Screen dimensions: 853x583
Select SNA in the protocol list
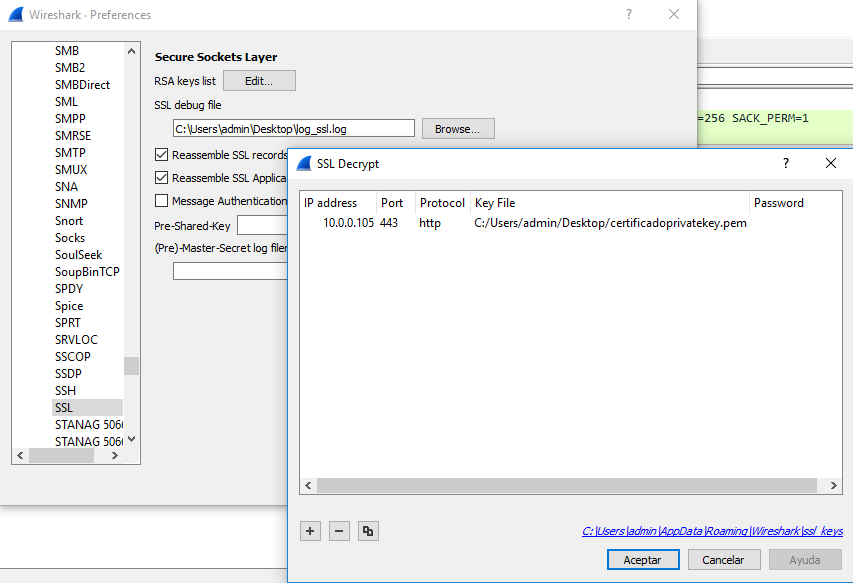pyautogui.click(x=66, y=187)
